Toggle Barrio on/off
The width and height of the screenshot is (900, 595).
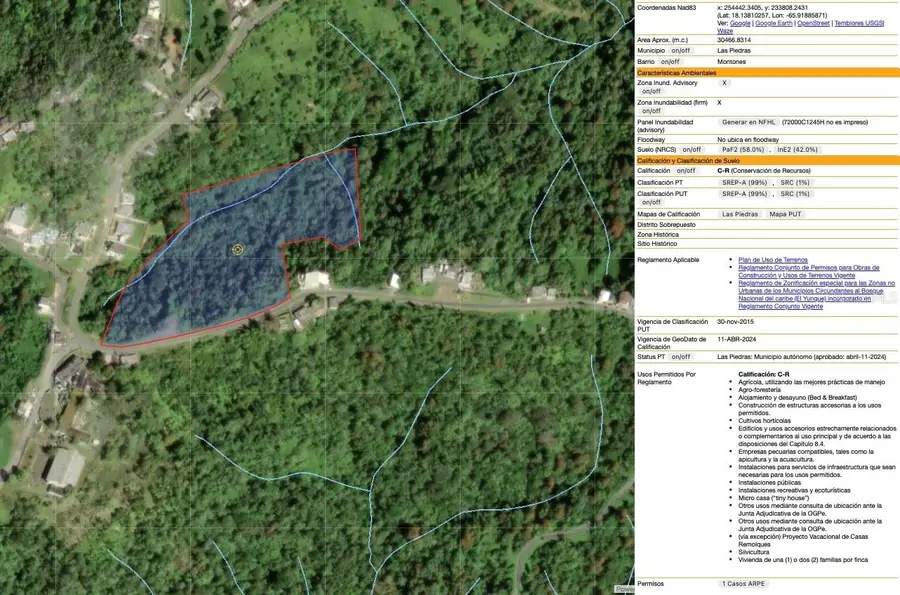click(668, 60)
